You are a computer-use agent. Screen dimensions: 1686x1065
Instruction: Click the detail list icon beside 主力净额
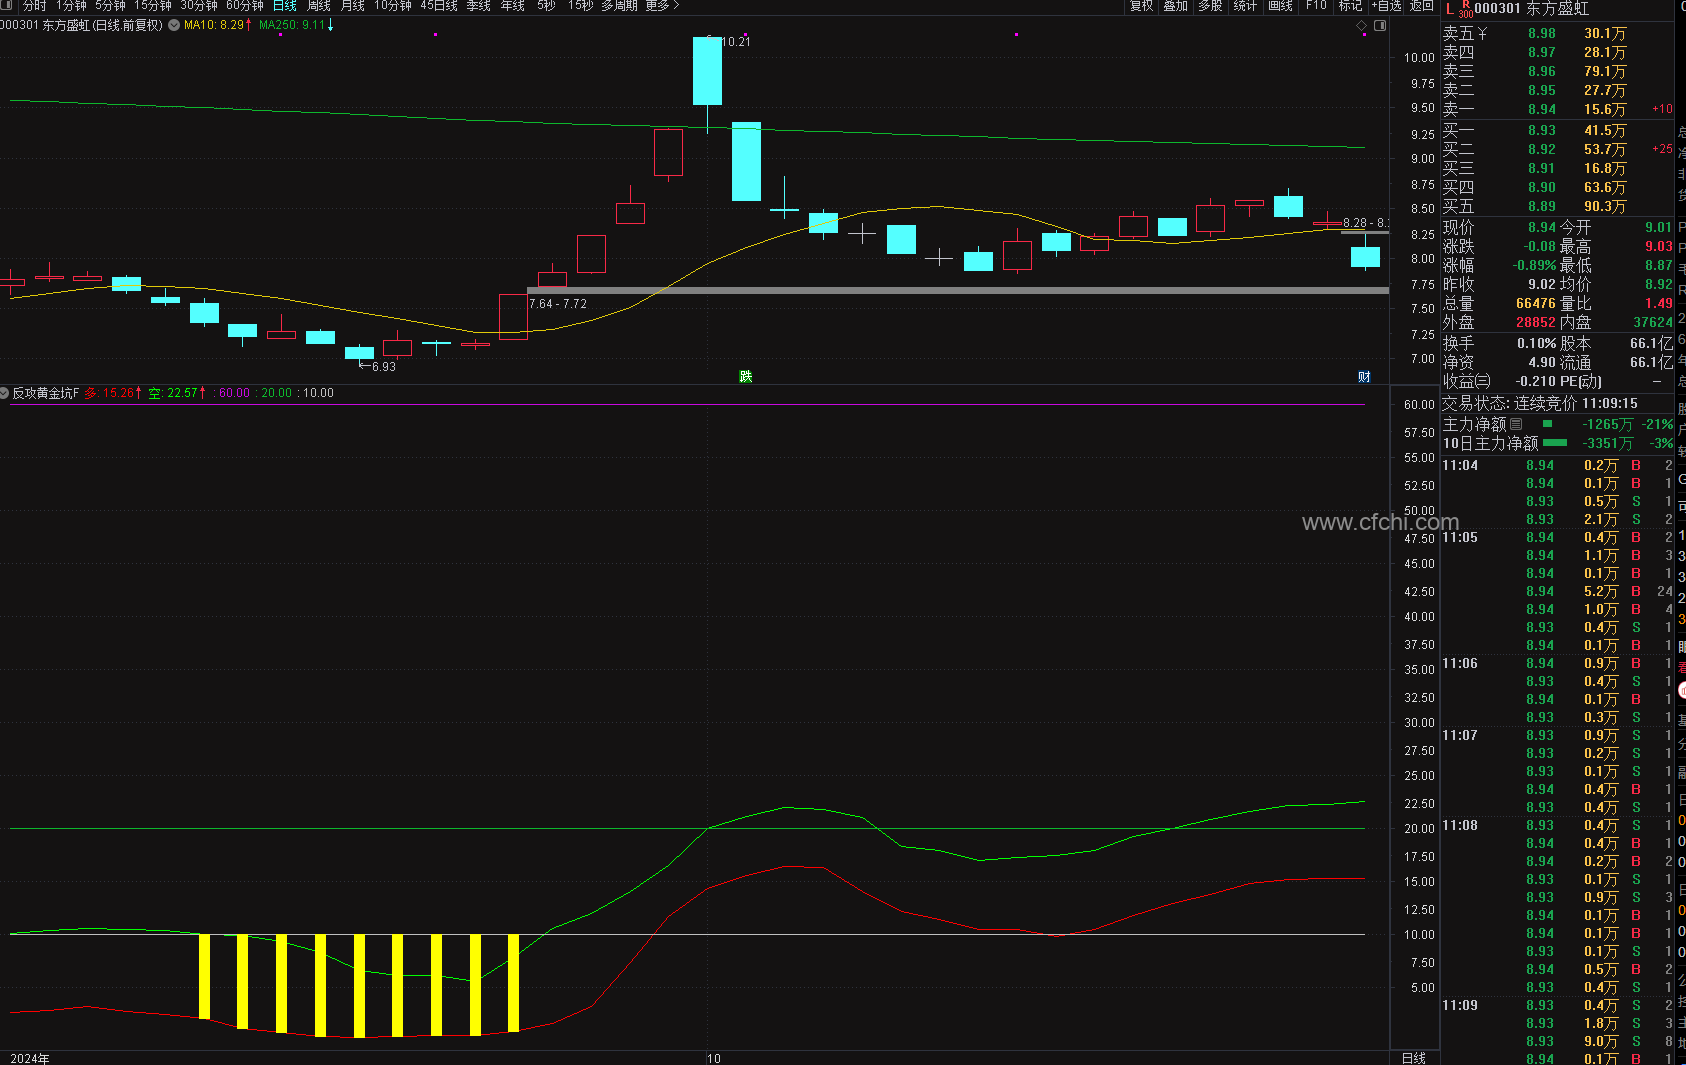[x=1516, y=424]
